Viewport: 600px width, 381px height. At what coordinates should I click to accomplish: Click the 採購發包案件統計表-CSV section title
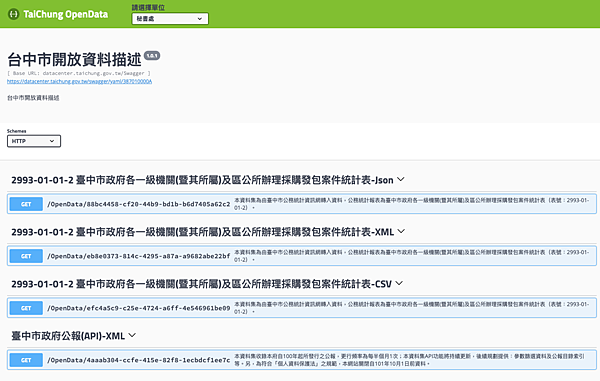coord(201,284)
